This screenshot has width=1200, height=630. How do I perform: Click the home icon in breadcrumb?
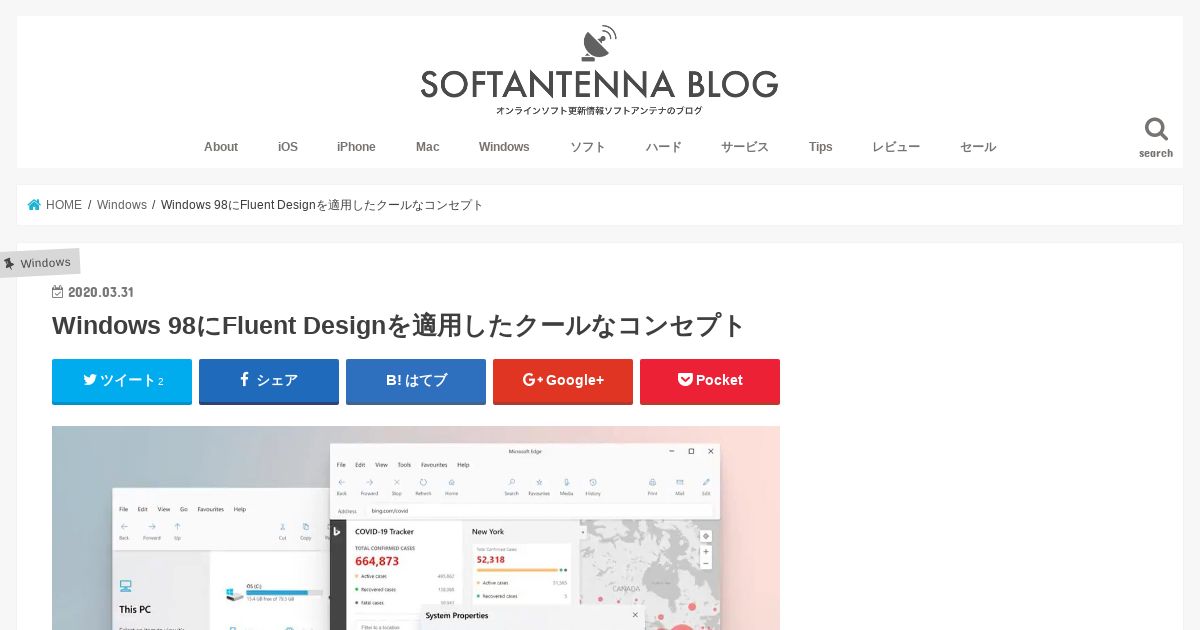click(x=34, y=205)
